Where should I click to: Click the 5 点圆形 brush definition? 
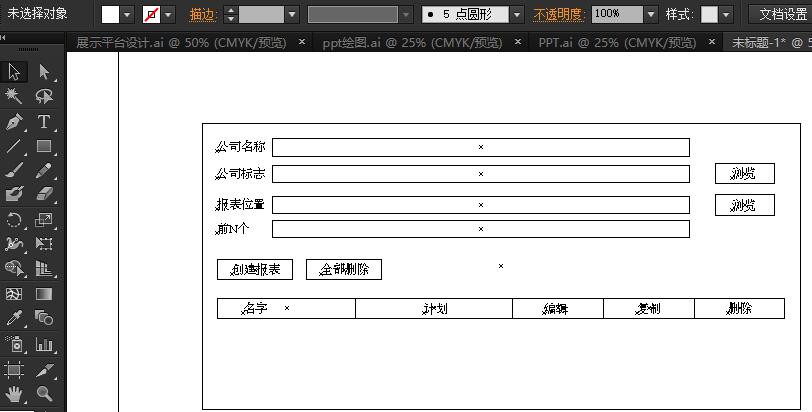[465, 14]
